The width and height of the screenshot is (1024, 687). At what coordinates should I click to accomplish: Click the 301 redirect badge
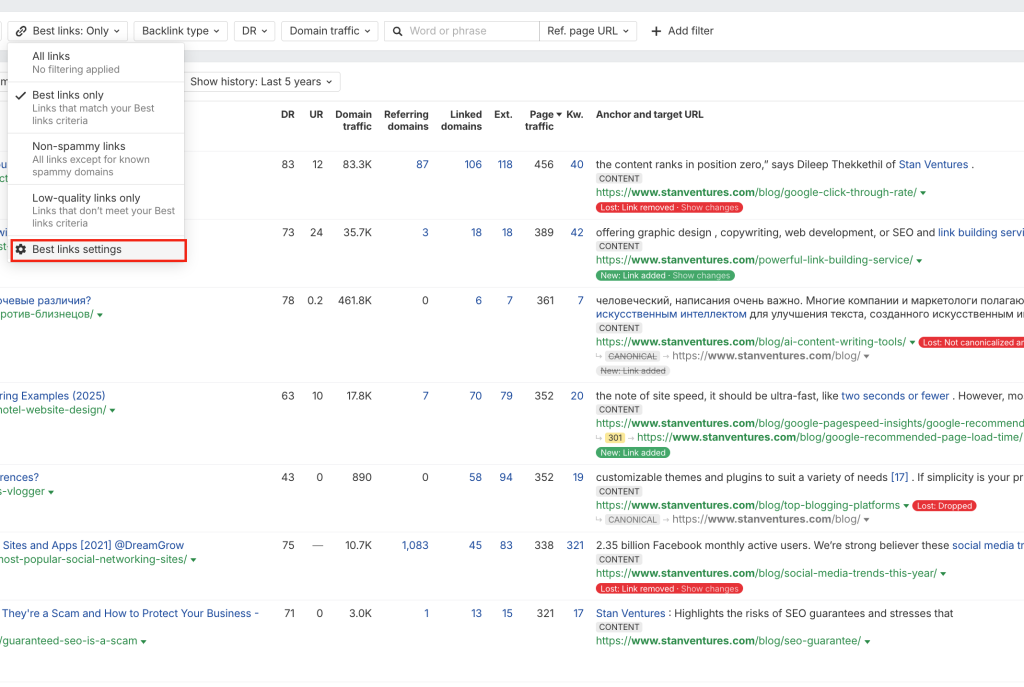(x=615, y=437)
